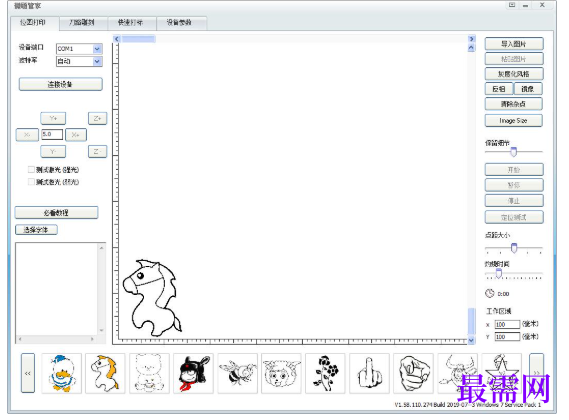Click the canvas vertical scrollbar thumb
Screen dimensions: 569x420
click(471, 321)
